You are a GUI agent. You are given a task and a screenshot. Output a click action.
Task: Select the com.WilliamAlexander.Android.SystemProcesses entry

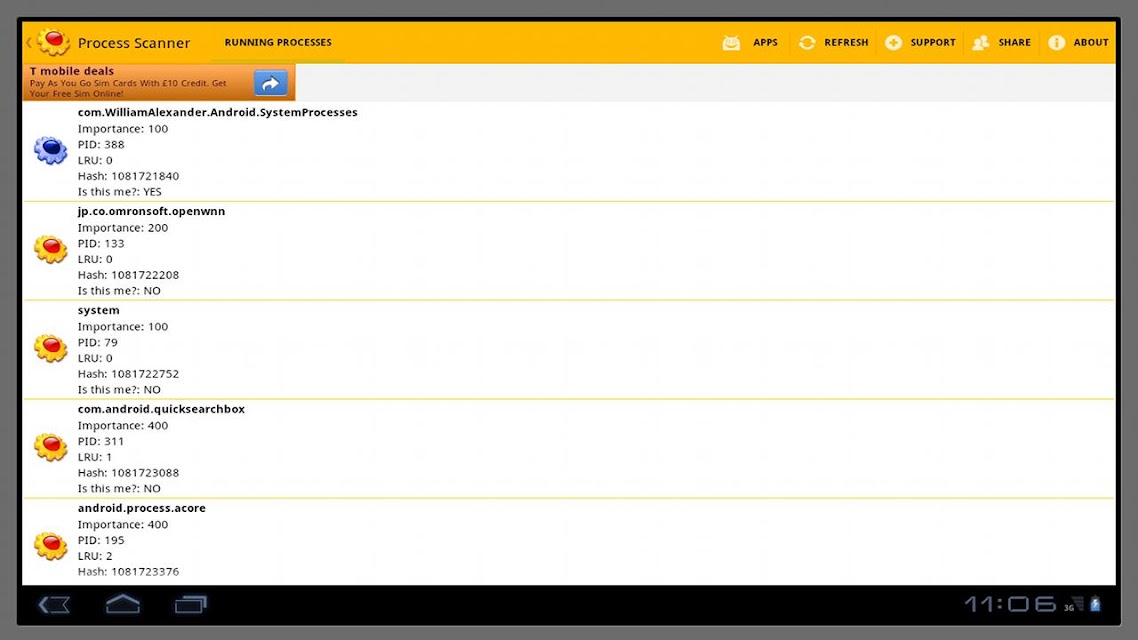point(569,152)
